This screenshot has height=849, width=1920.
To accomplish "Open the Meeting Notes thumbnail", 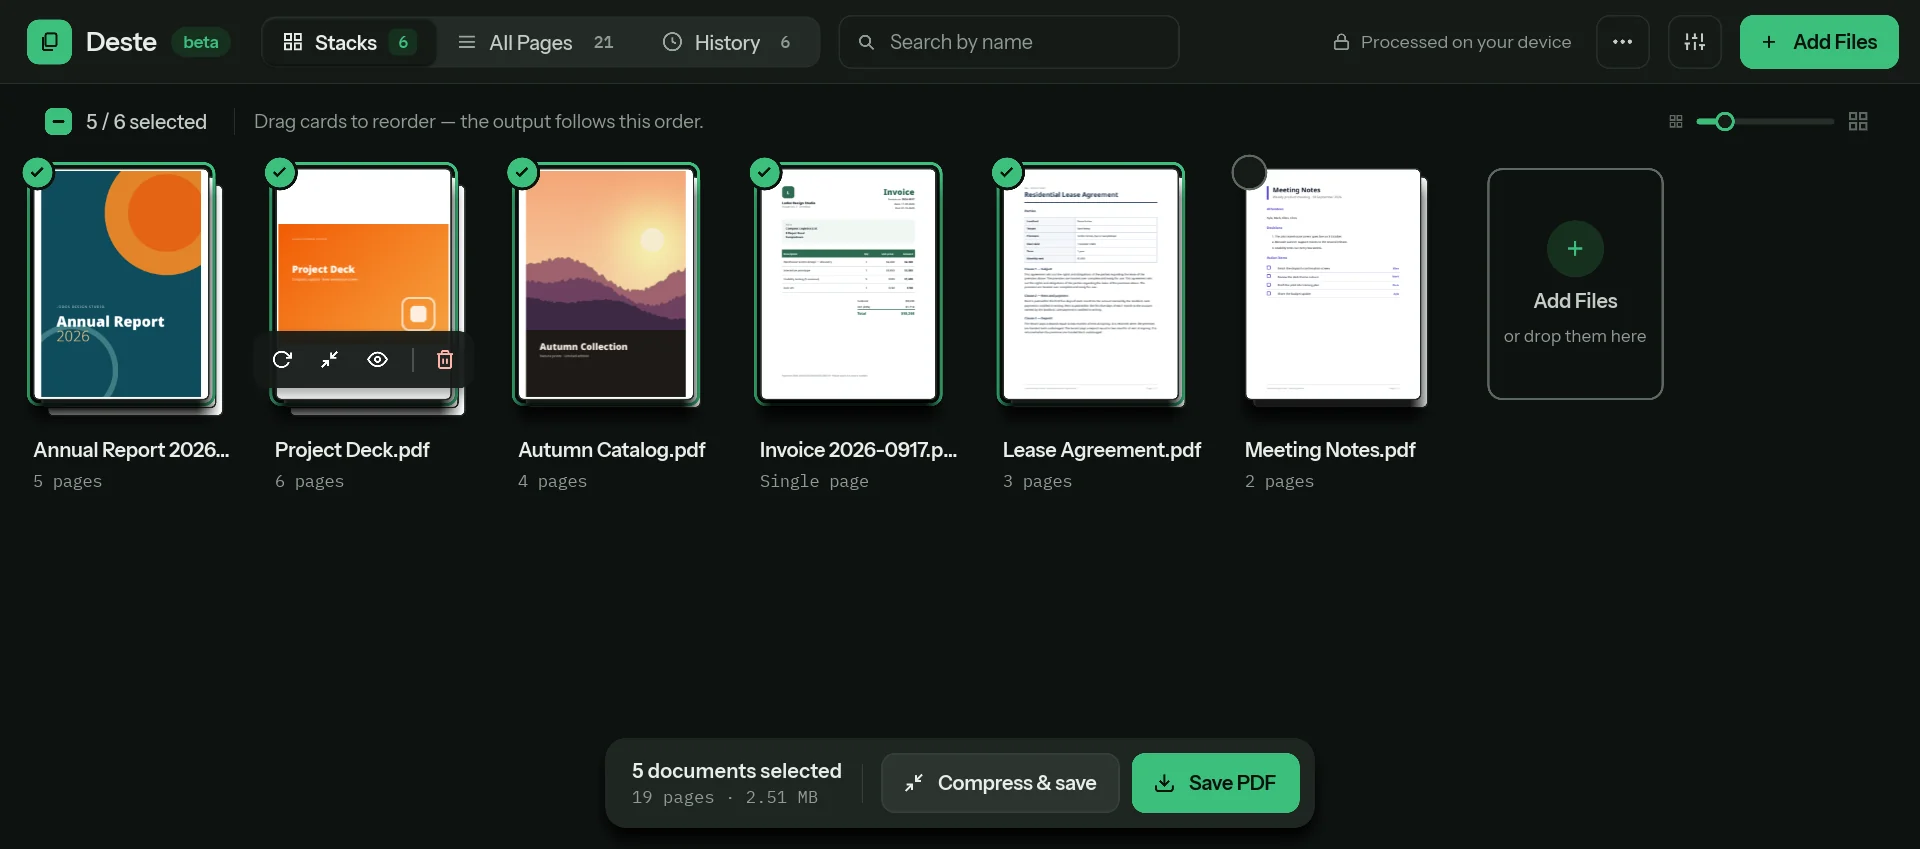I will (x=1333, y=284).
